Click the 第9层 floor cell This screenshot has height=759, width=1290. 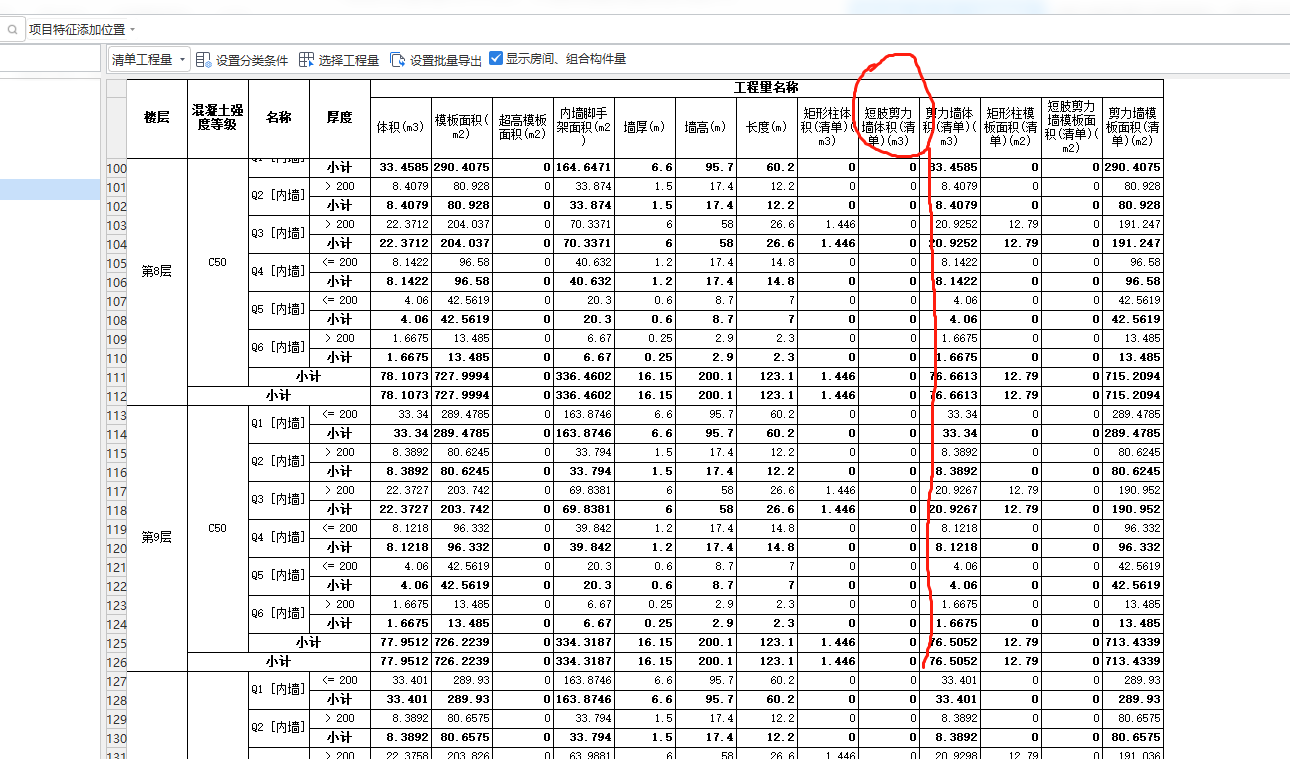(x=157, y=537)
